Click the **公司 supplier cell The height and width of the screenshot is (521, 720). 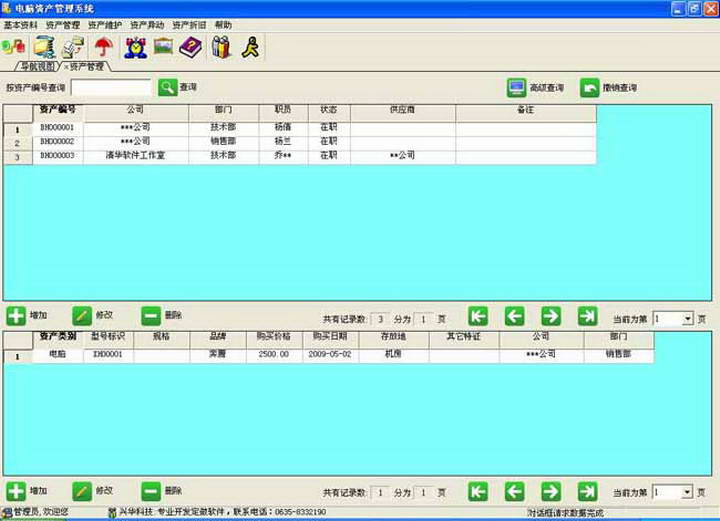(403, 156)
